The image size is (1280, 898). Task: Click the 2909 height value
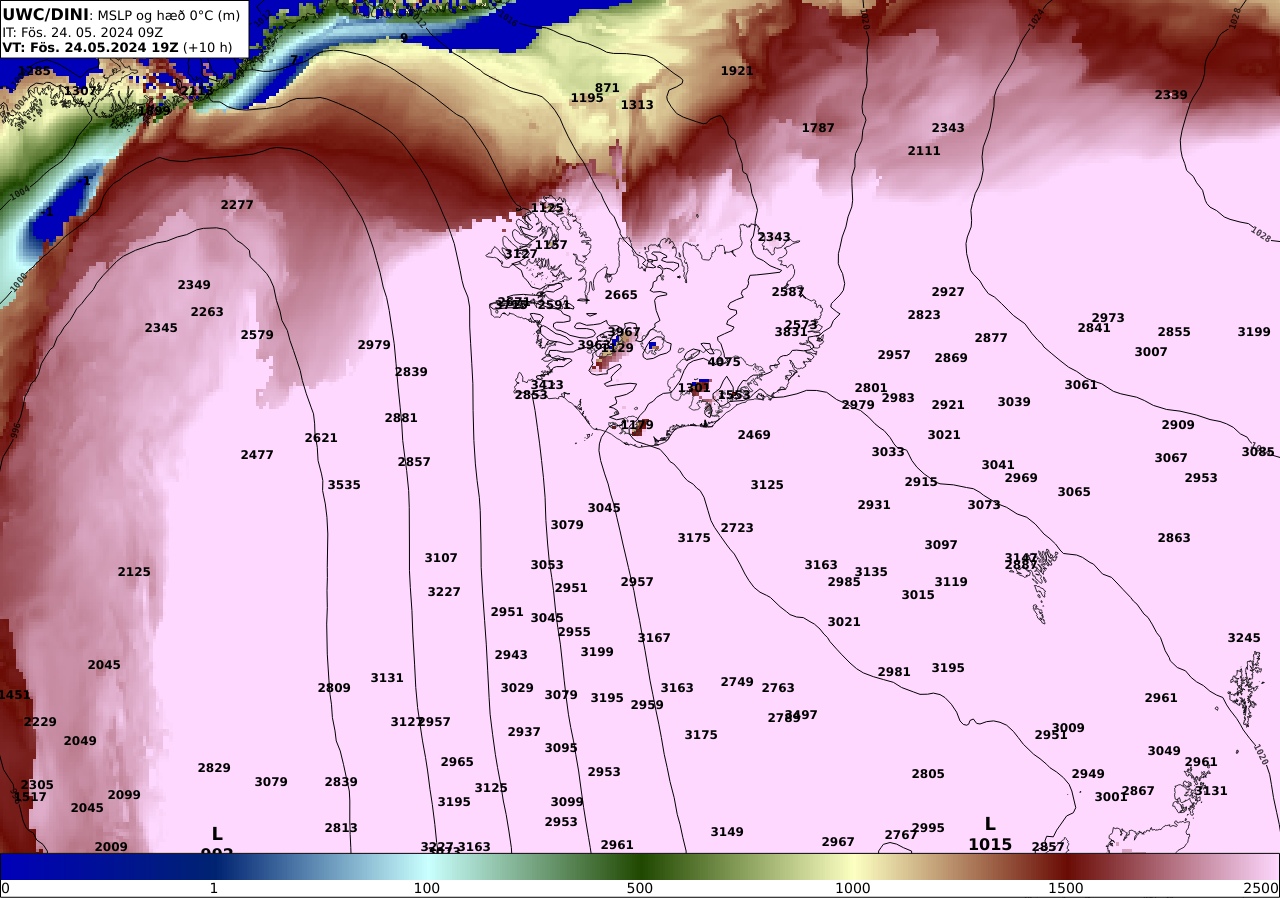[1178, 425]
